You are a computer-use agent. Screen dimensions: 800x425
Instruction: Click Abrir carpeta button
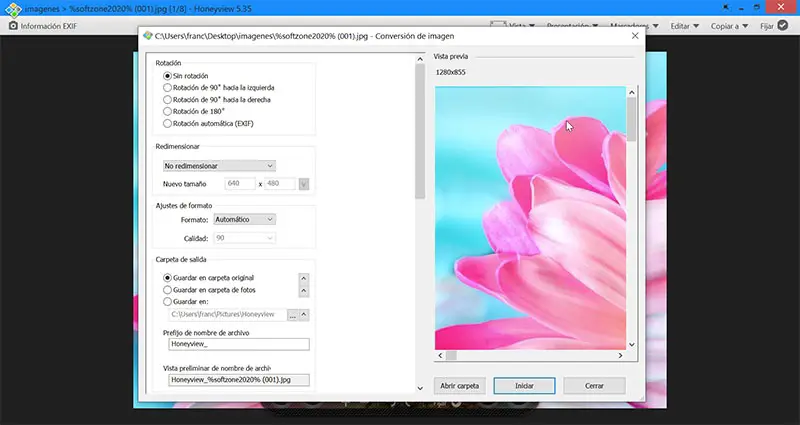pos(459,386)
